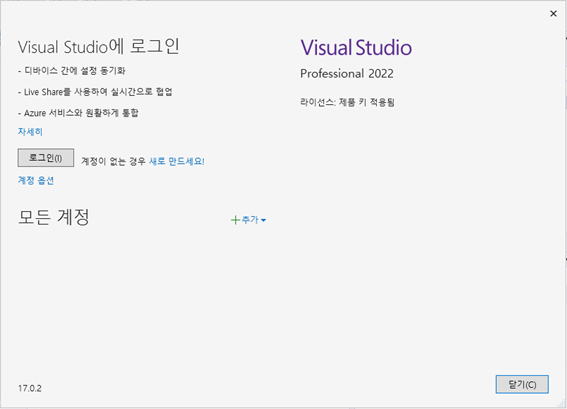The height and width of the screenshot is (409, 567).
Task: Expand the +추가 add account dropdown
Action: (249, 220)
